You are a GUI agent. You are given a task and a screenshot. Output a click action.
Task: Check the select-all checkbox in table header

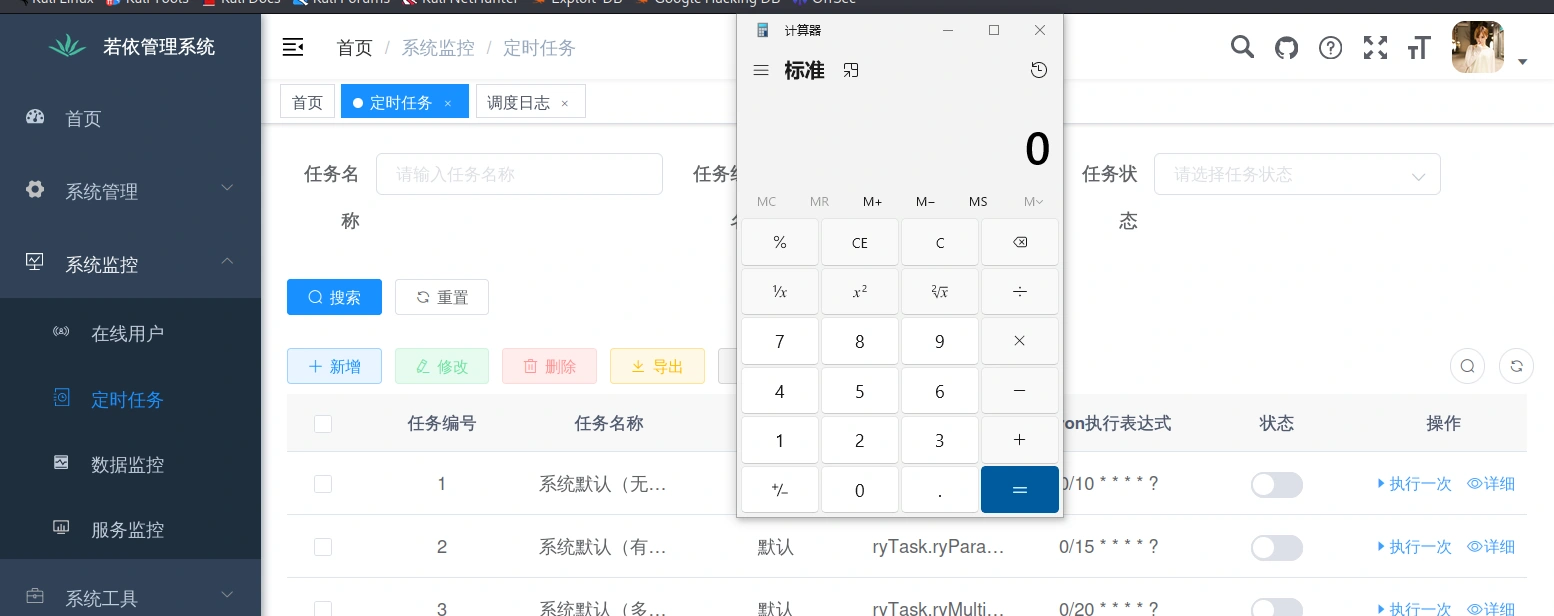pos(323,424)
